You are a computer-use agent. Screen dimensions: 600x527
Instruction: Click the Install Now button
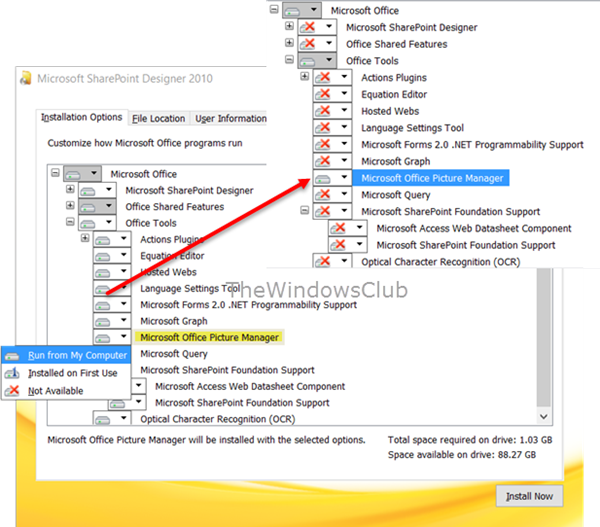tap(529, 496)
